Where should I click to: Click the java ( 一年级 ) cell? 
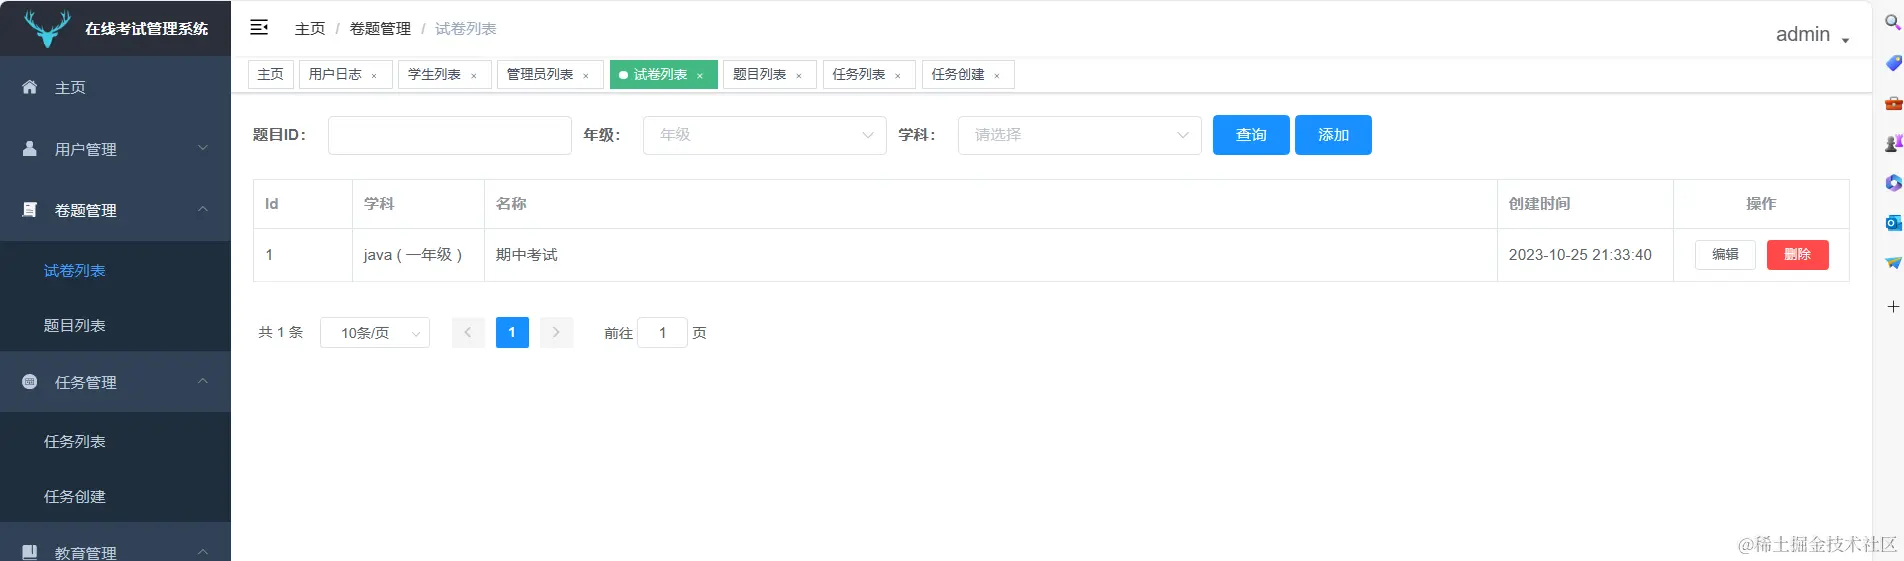[418, 255]
